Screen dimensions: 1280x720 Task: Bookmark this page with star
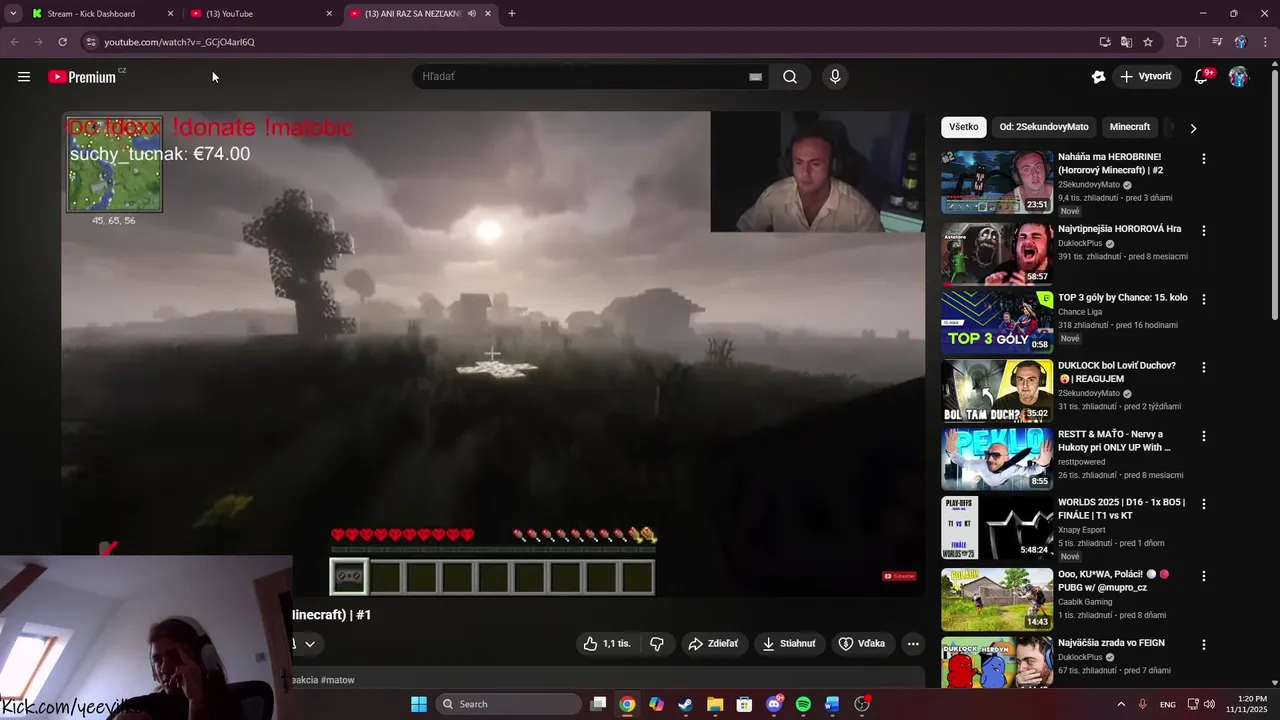coord(1148,42)
